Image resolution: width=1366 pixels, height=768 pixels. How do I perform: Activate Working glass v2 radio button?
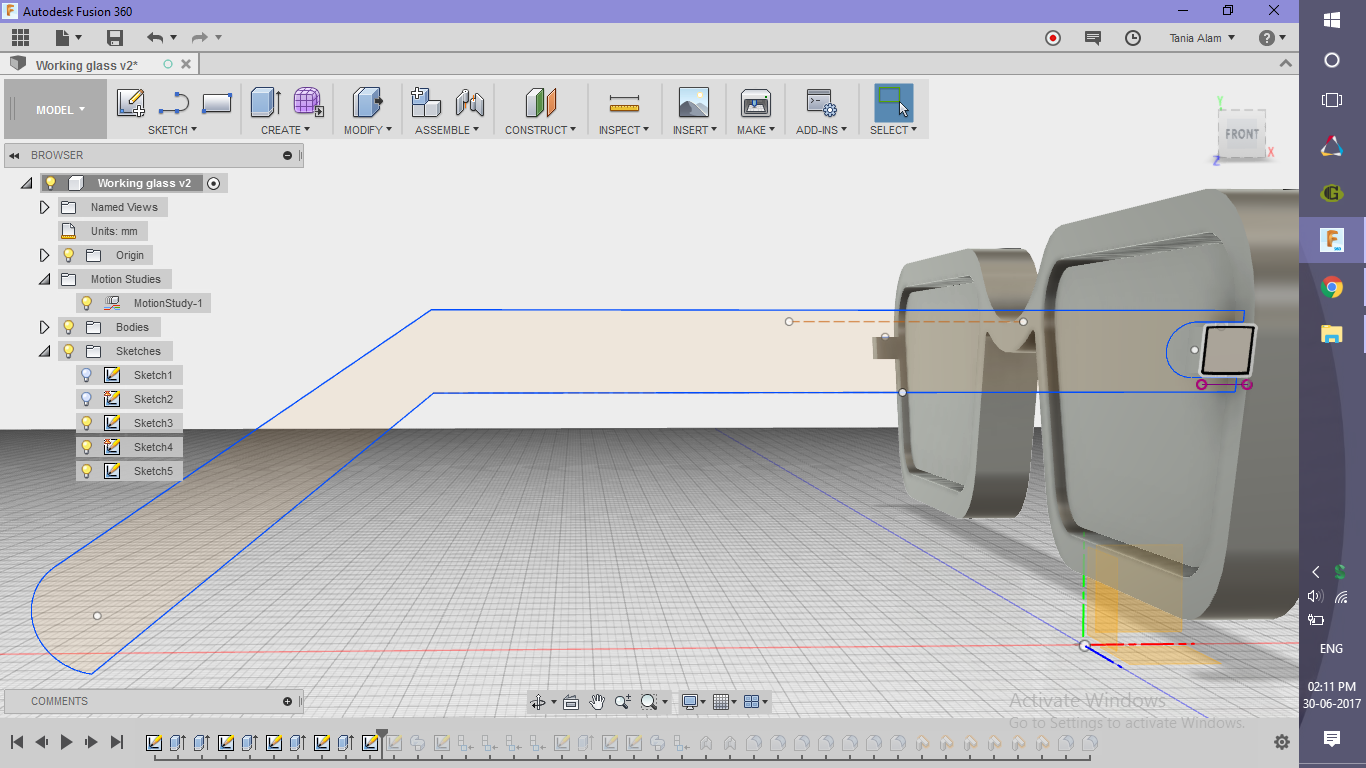click(213, 183)
